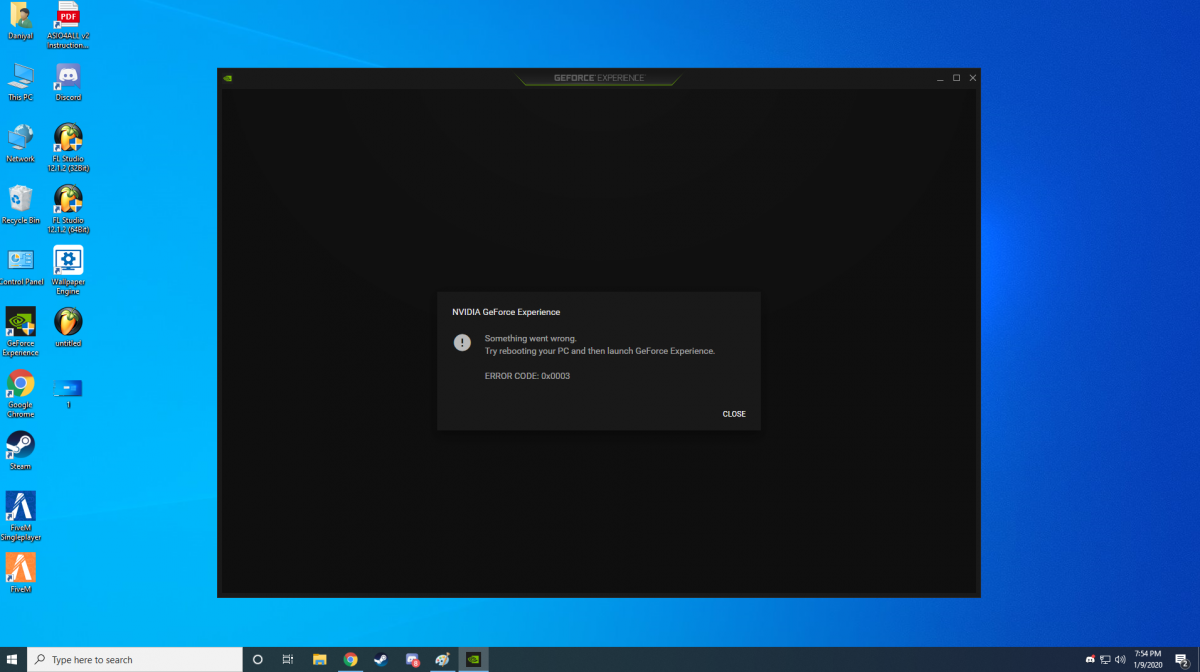Open the taskbar clock showing 7:54 PM
This screenshot has width=1200, height=672.
coord(1147,659)
